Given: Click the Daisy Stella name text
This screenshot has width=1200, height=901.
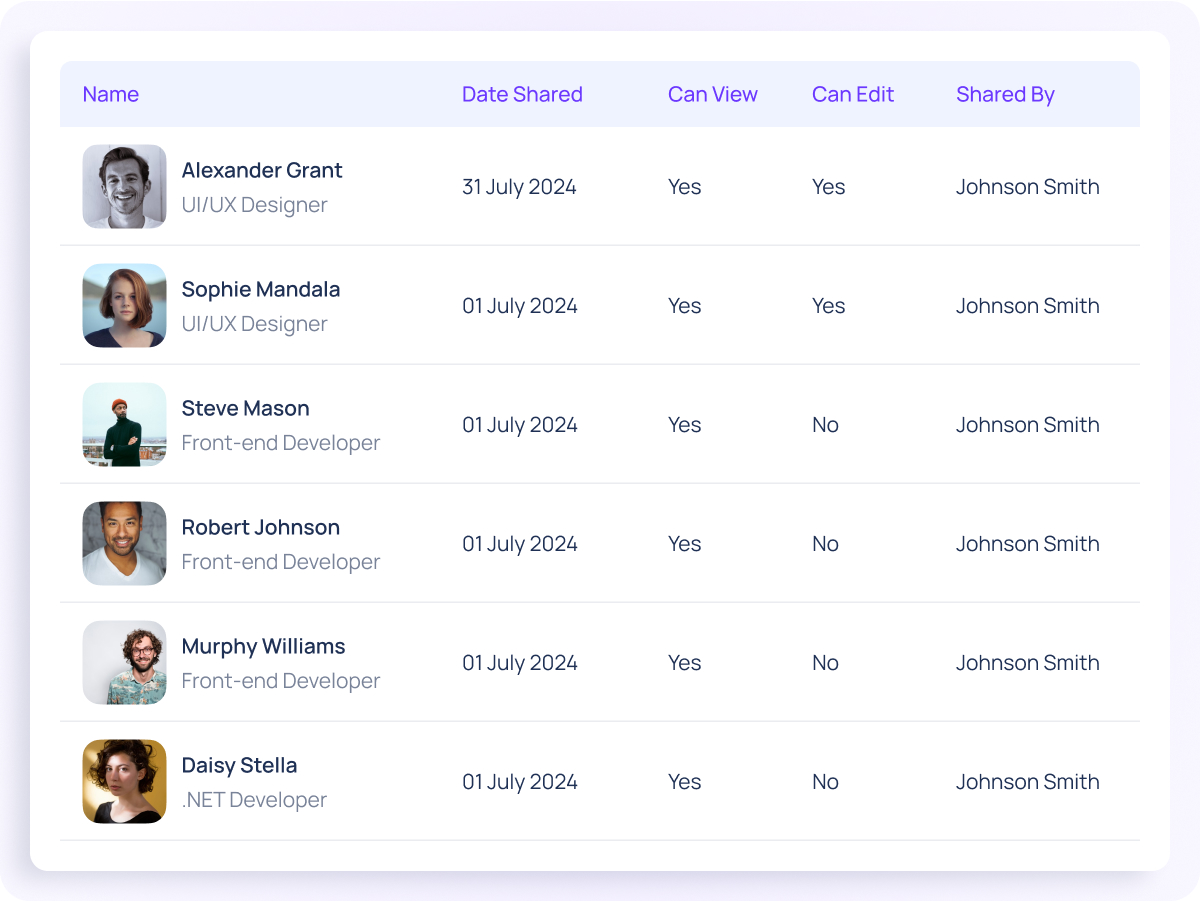Looking at the screenshot, I should [x=239, y=765].
